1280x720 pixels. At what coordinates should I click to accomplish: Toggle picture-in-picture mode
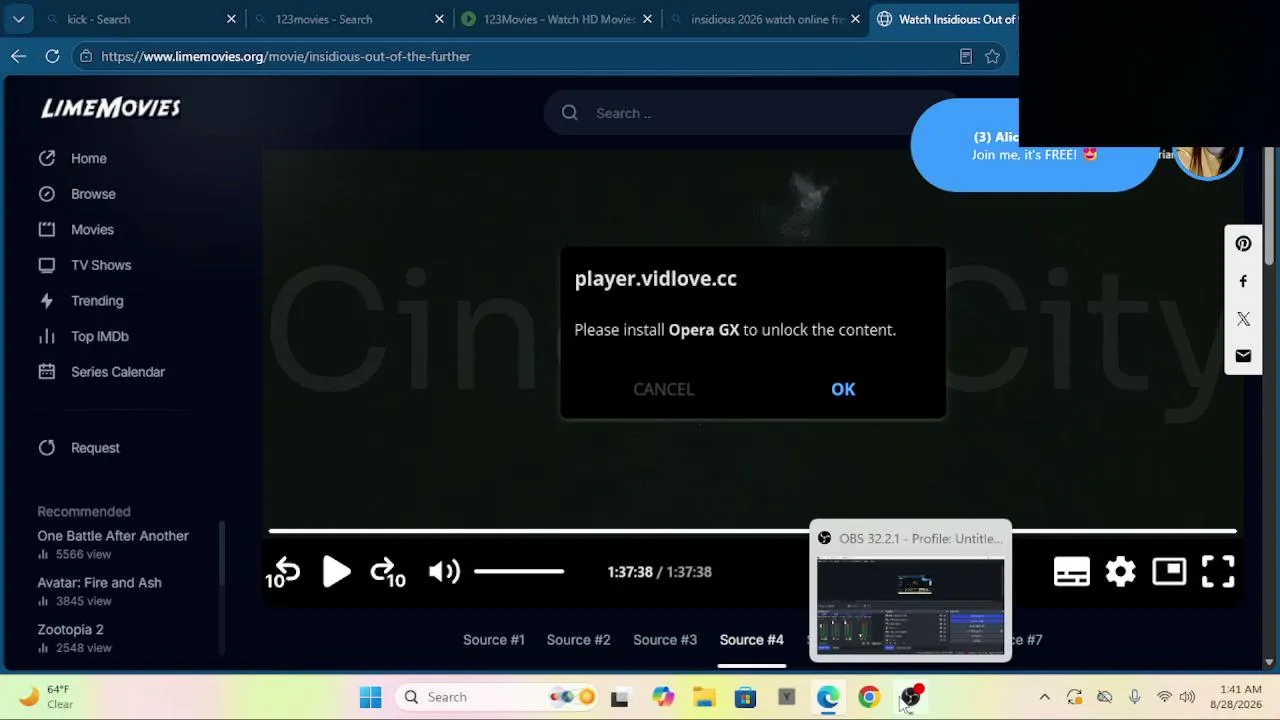tap(1168, 571)
